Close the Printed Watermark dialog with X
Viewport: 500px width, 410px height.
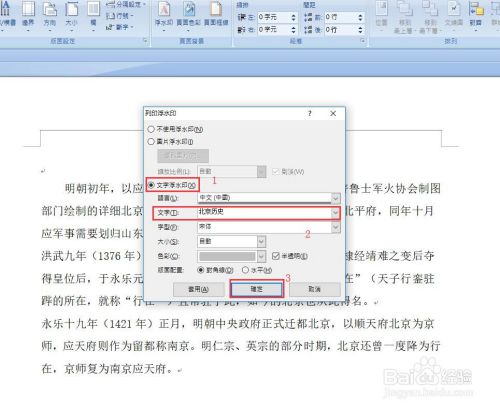(x=333, y=113)
